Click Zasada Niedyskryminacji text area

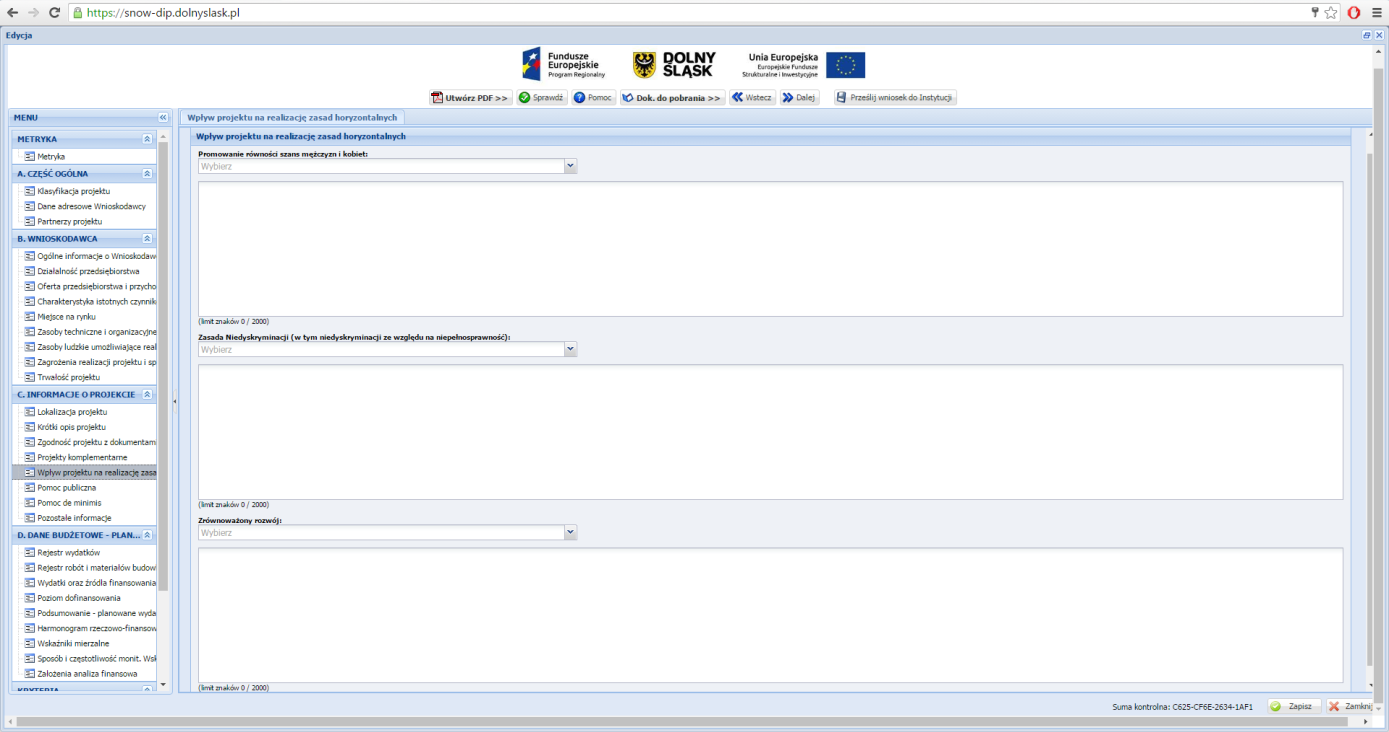(770, 432)
